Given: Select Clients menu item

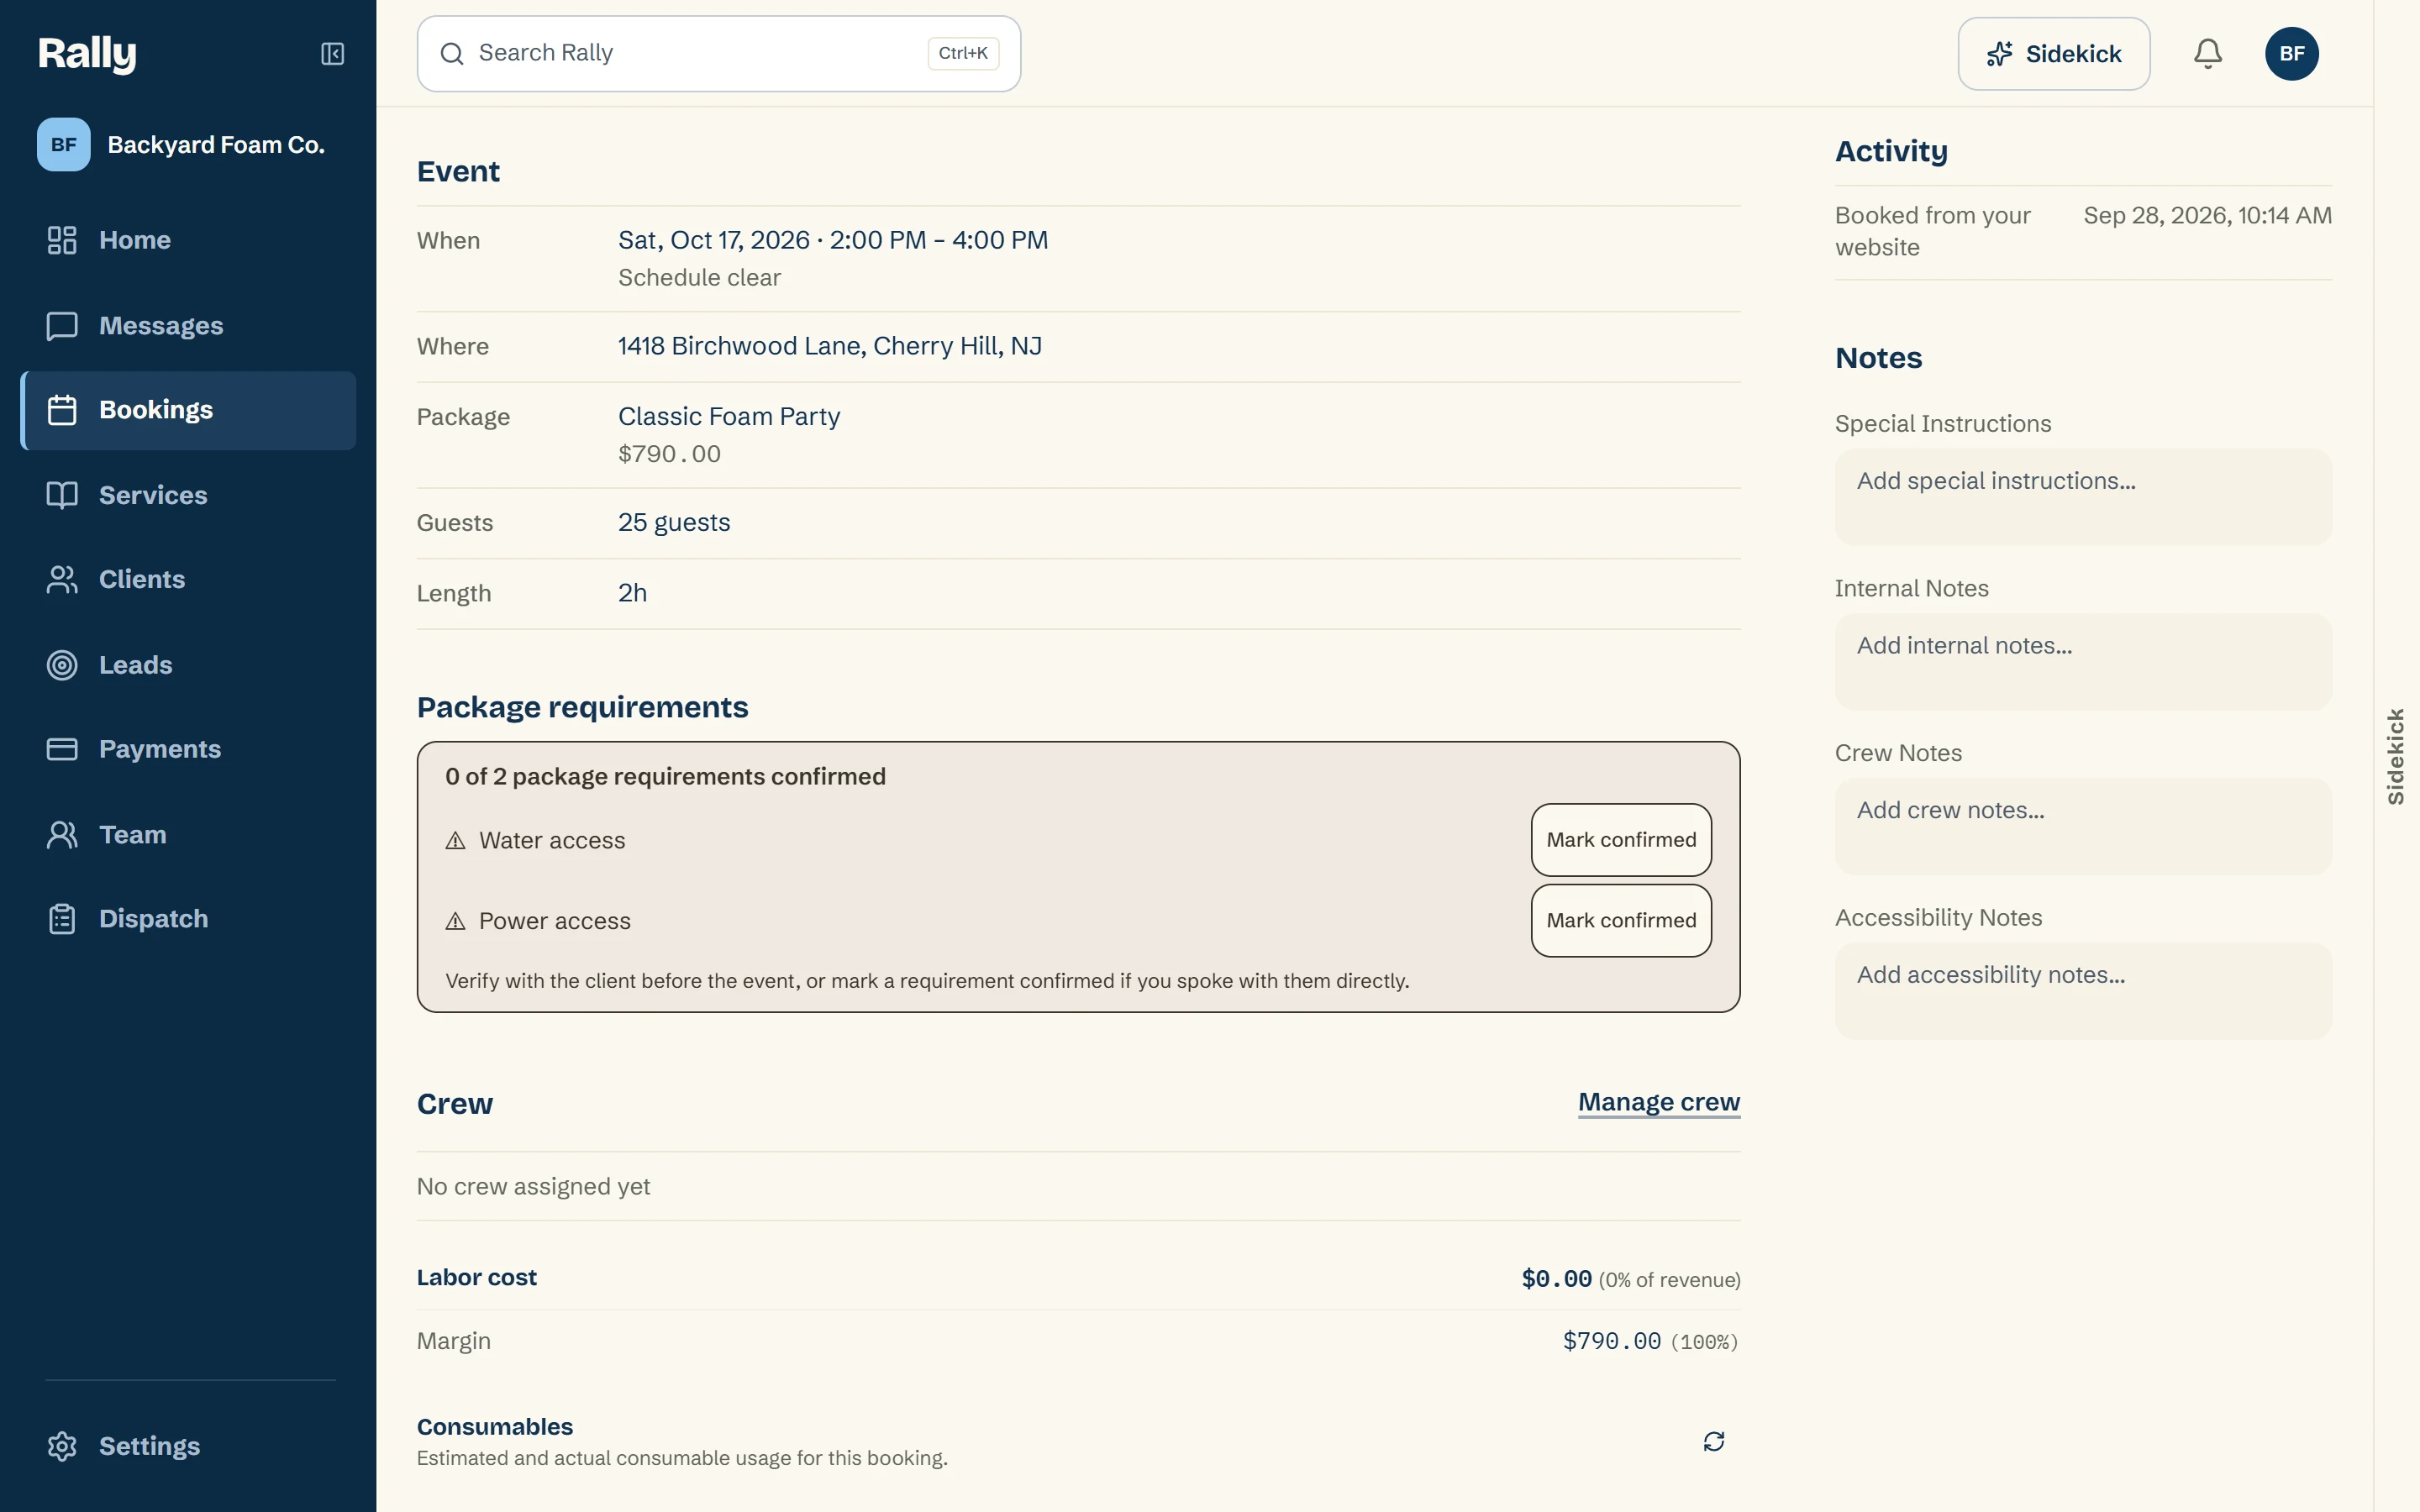Looking at the screenshot, I should 188,580.
